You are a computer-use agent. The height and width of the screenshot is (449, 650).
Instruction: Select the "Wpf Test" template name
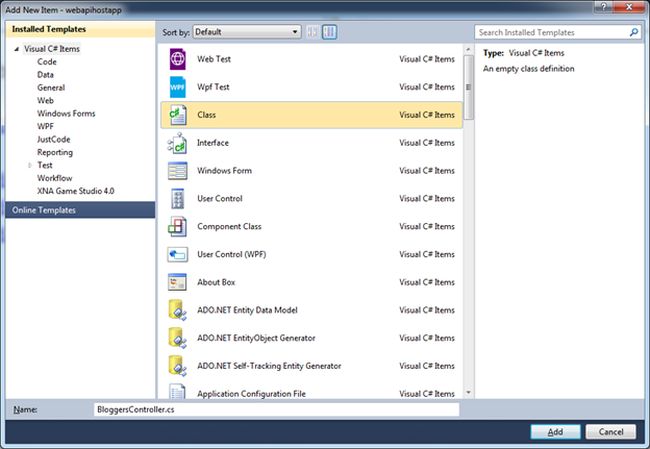[213, 87]
